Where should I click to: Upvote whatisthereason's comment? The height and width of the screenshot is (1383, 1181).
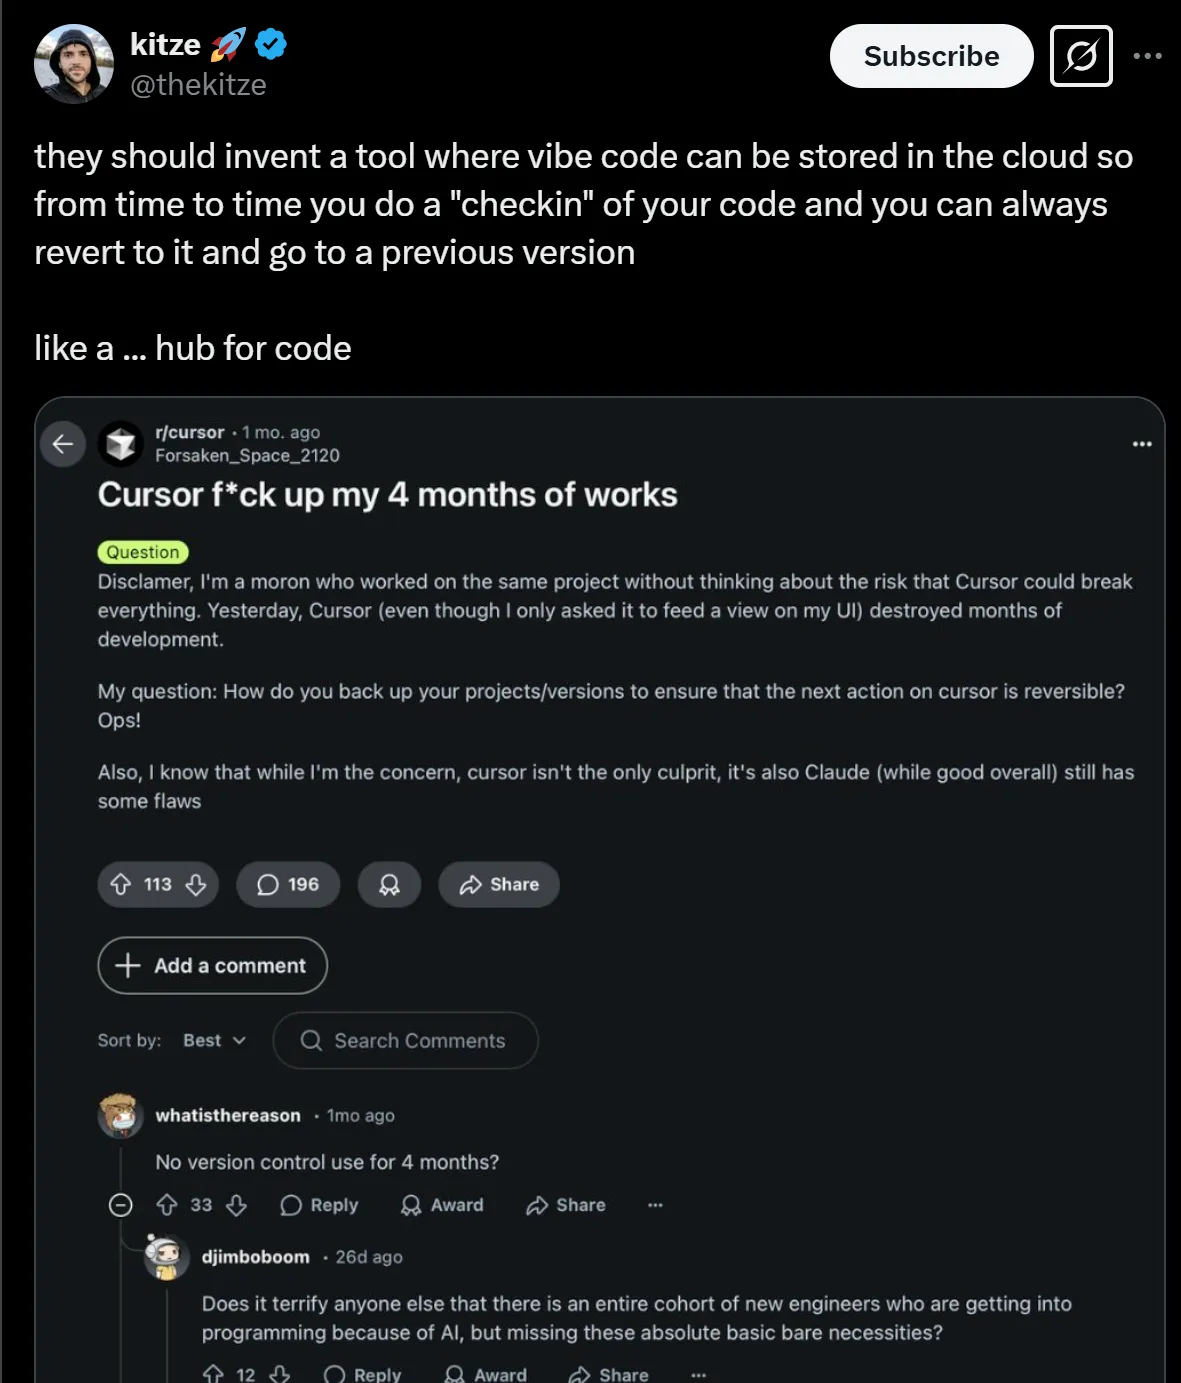click(167, 1205)
